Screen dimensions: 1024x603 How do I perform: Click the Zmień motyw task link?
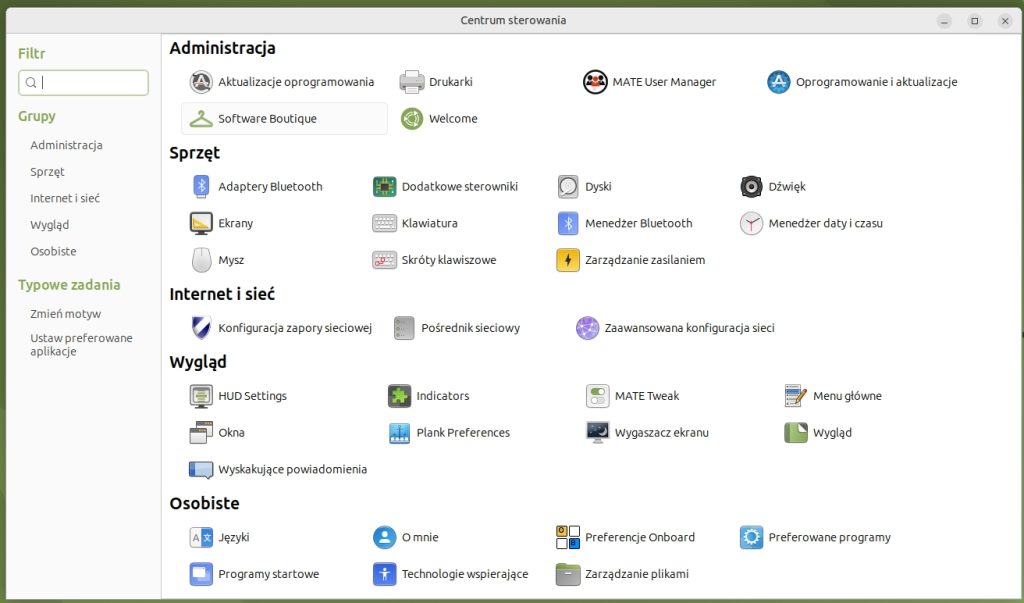(x=65, y=314)
